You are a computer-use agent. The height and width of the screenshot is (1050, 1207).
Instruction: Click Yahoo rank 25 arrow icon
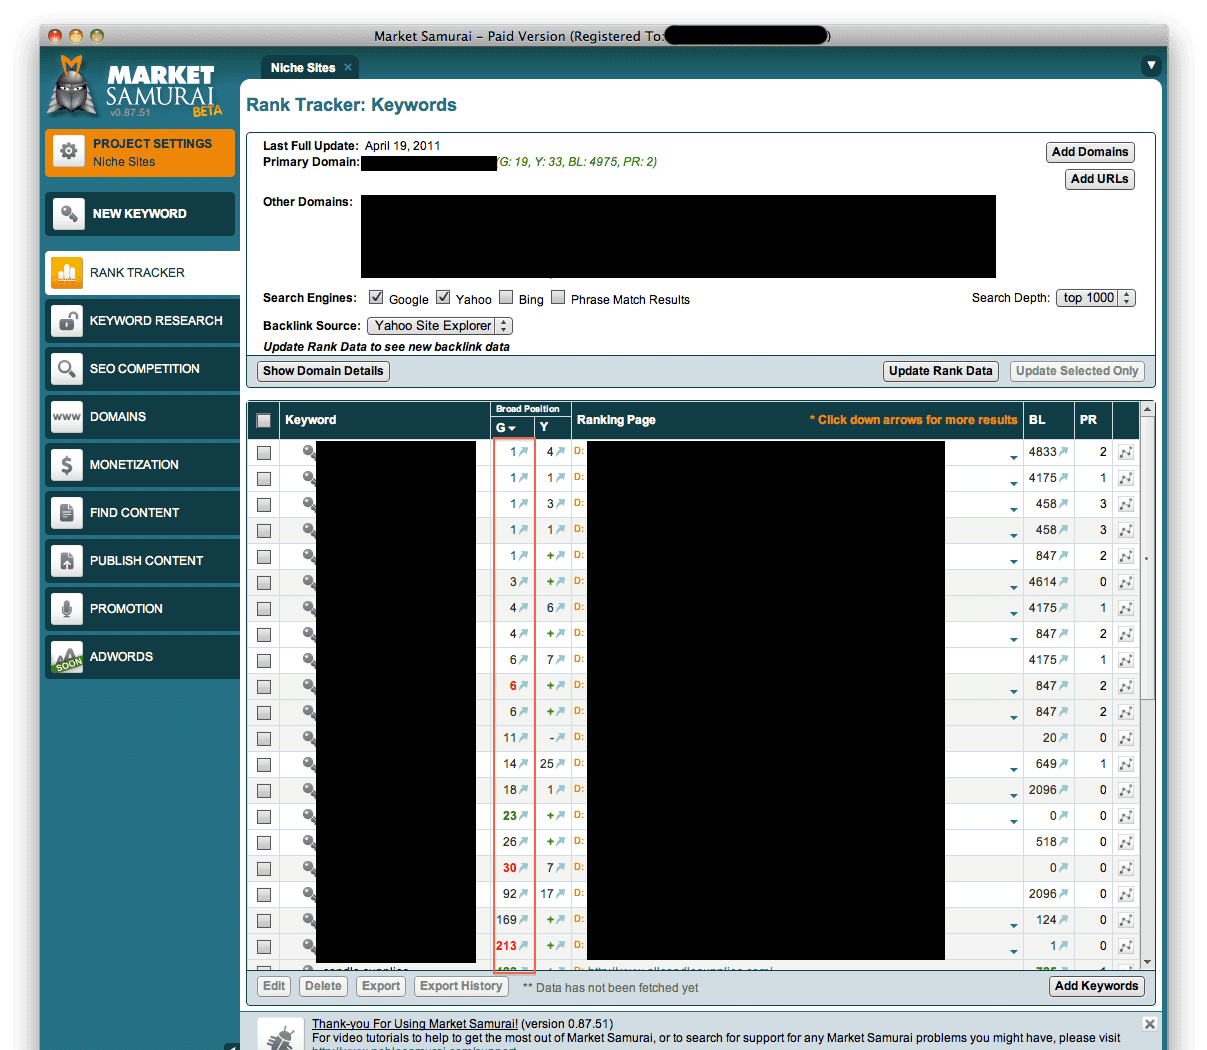[561, 764]
